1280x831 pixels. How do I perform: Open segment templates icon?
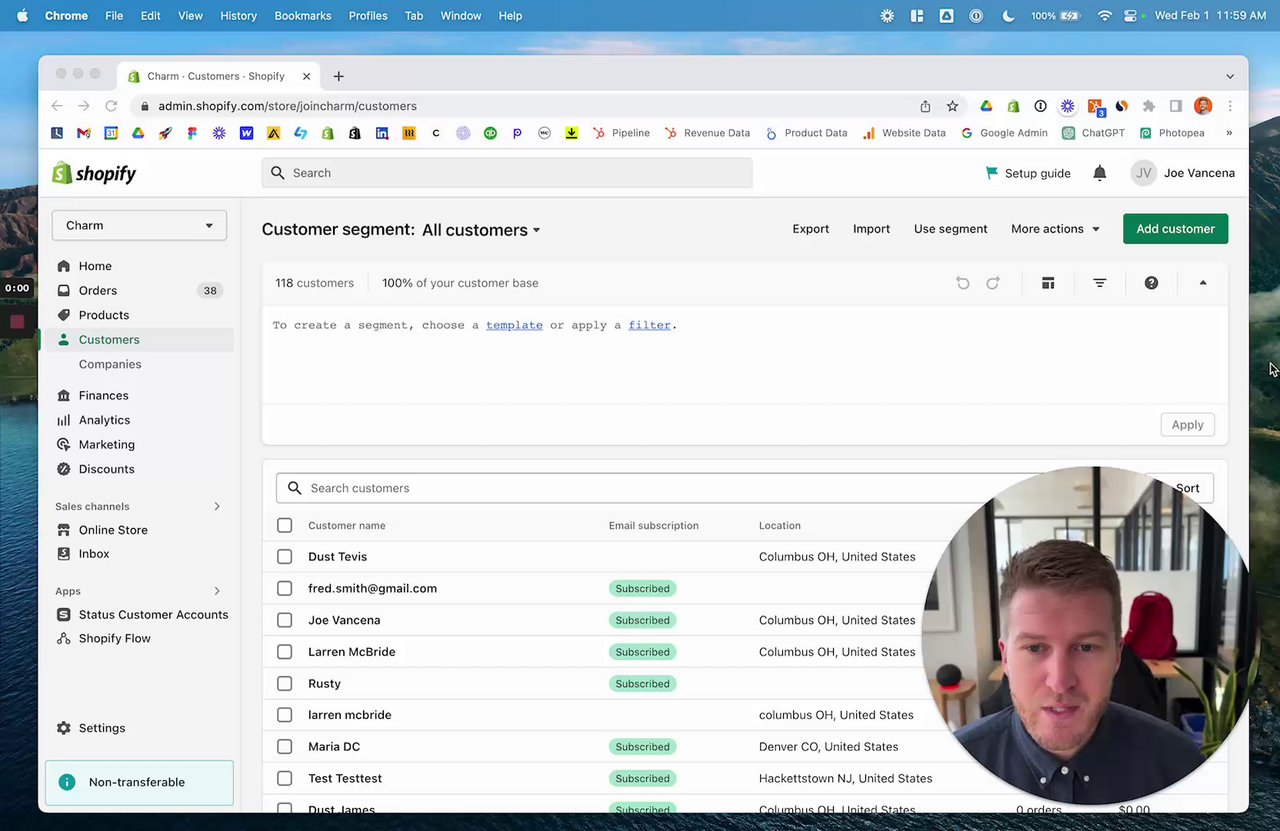coord(1048,283)
